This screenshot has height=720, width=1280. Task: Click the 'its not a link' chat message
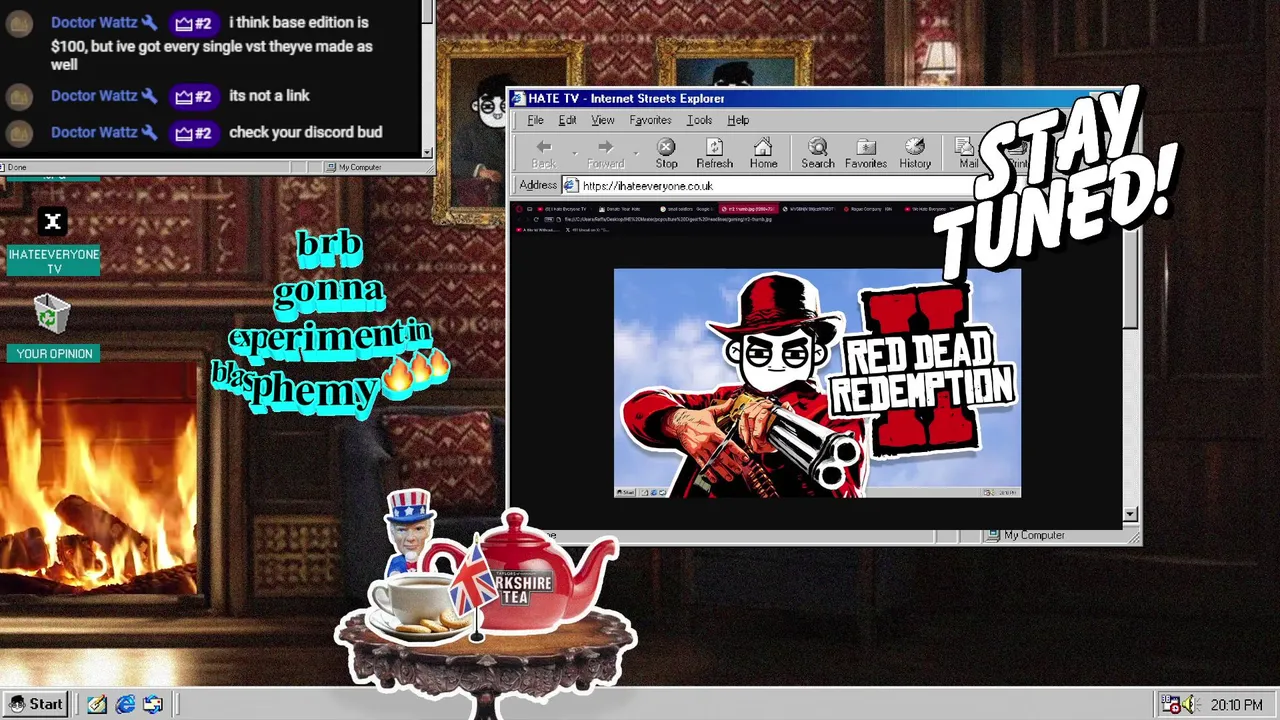[x=269, y=96]
